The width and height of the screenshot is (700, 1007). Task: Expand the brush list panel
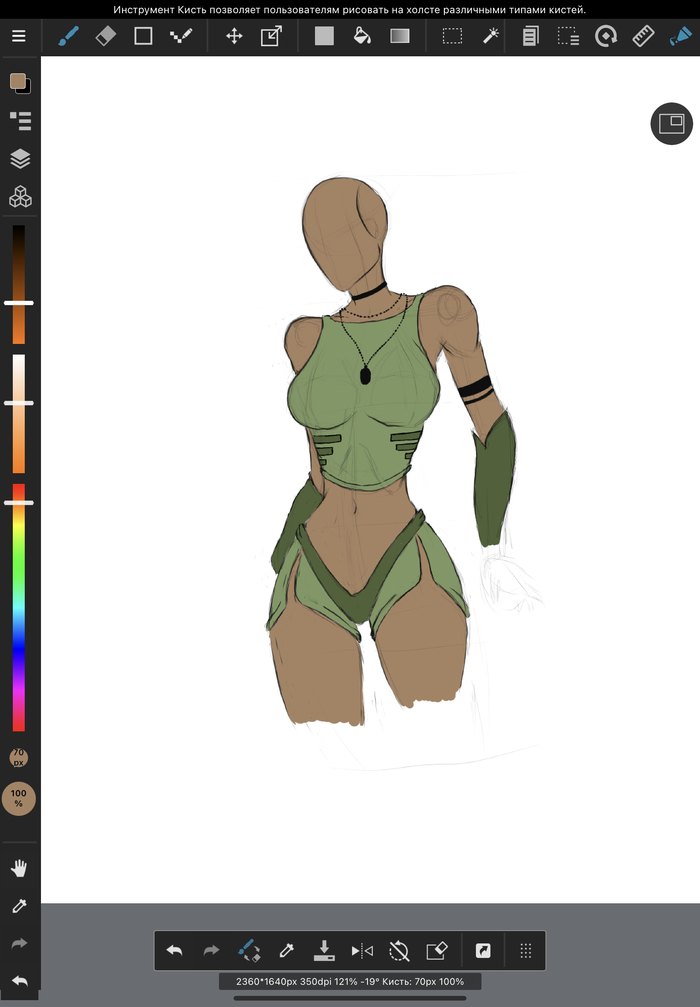pyautogui.click(x=19, y=121)
